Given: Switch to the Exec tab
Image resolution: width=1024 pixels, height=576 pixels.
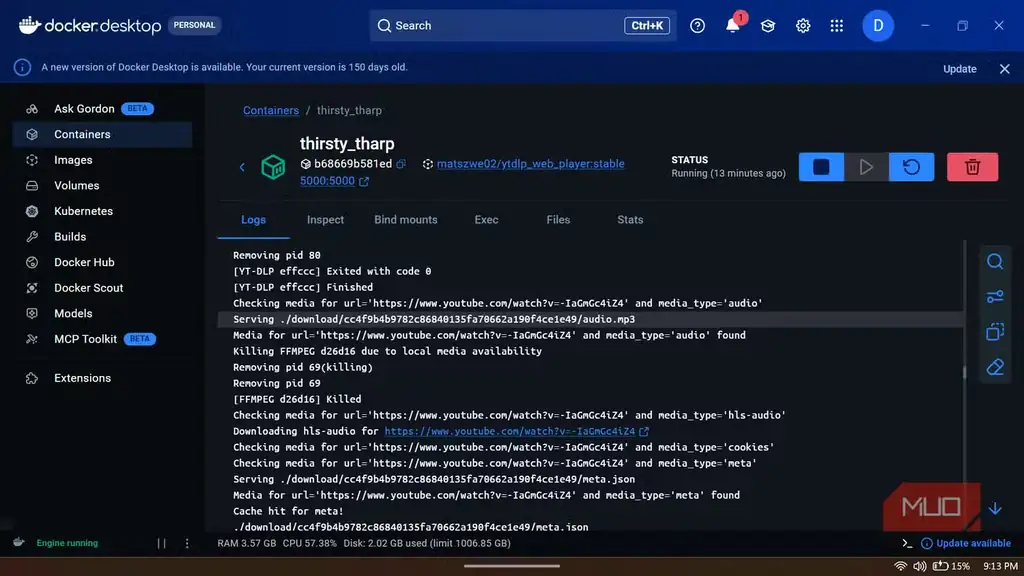Looking at the screenshot, I should coord(487,220).
